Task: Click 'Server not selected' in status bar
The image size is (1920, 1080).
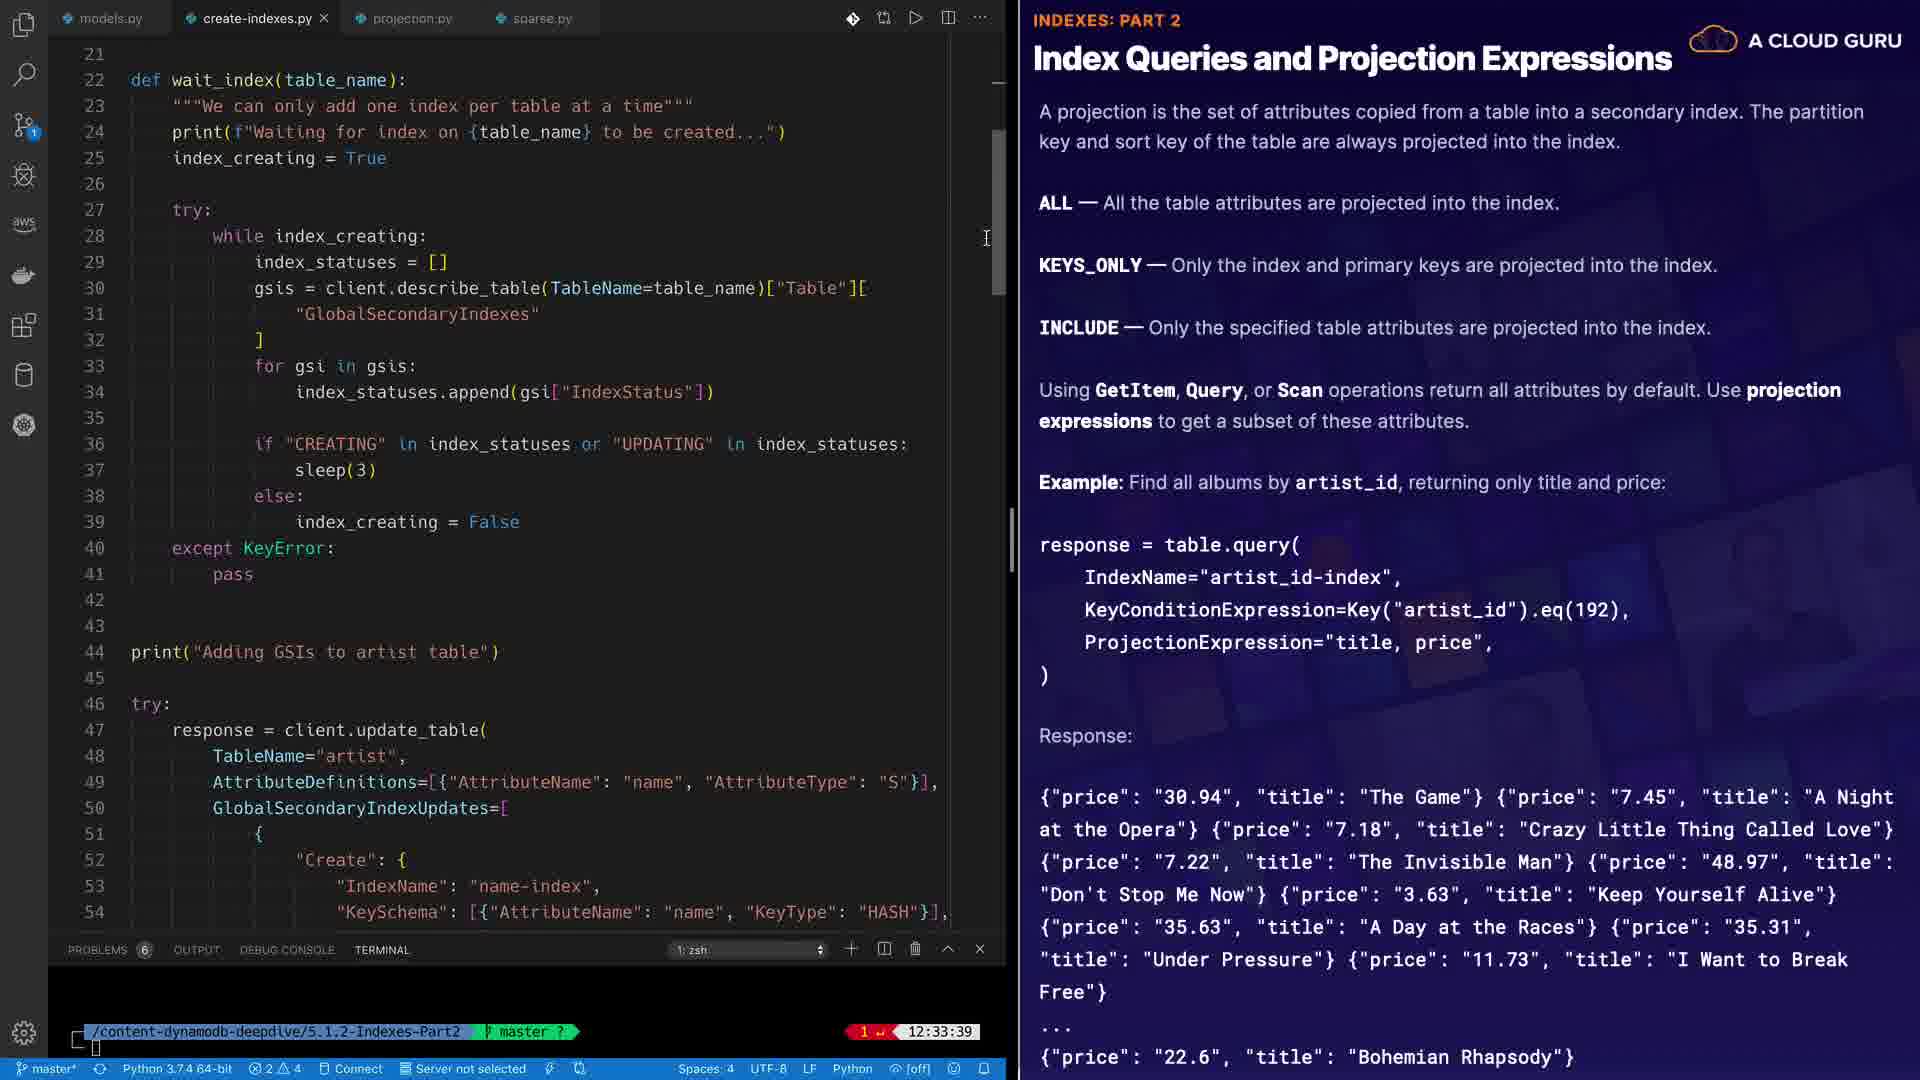Action: (470, 1069)
